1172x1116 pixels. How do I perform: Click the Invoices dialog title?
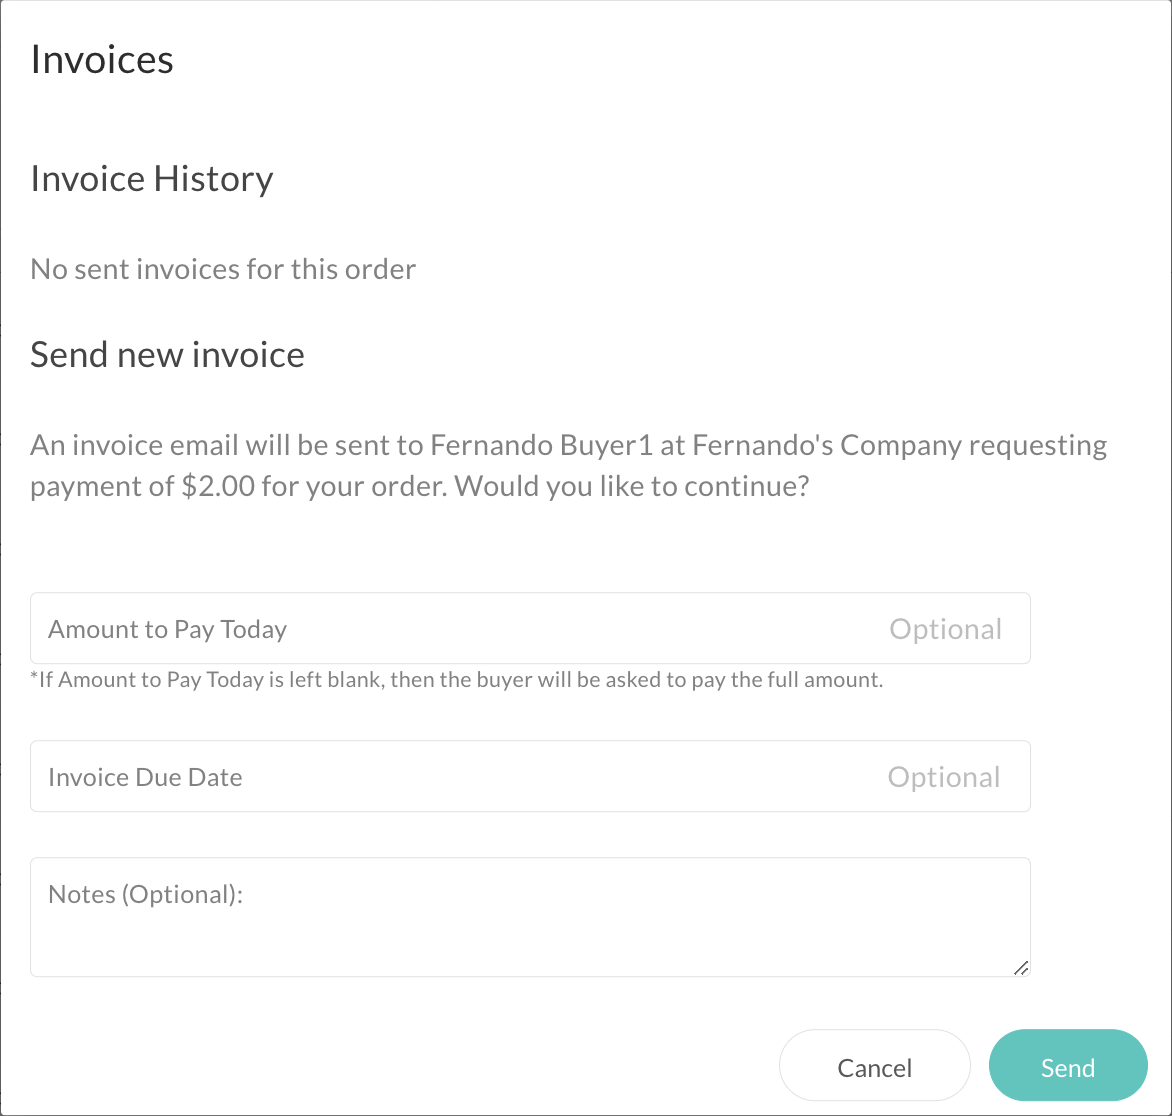(102, 59)
